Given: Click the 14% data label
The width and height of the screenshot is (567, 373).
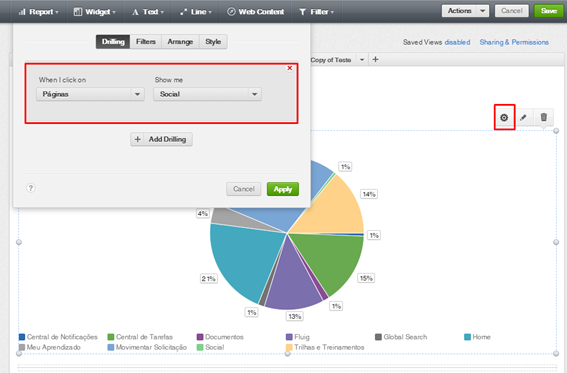Looking at the screenshot, I should pos(369,194).
